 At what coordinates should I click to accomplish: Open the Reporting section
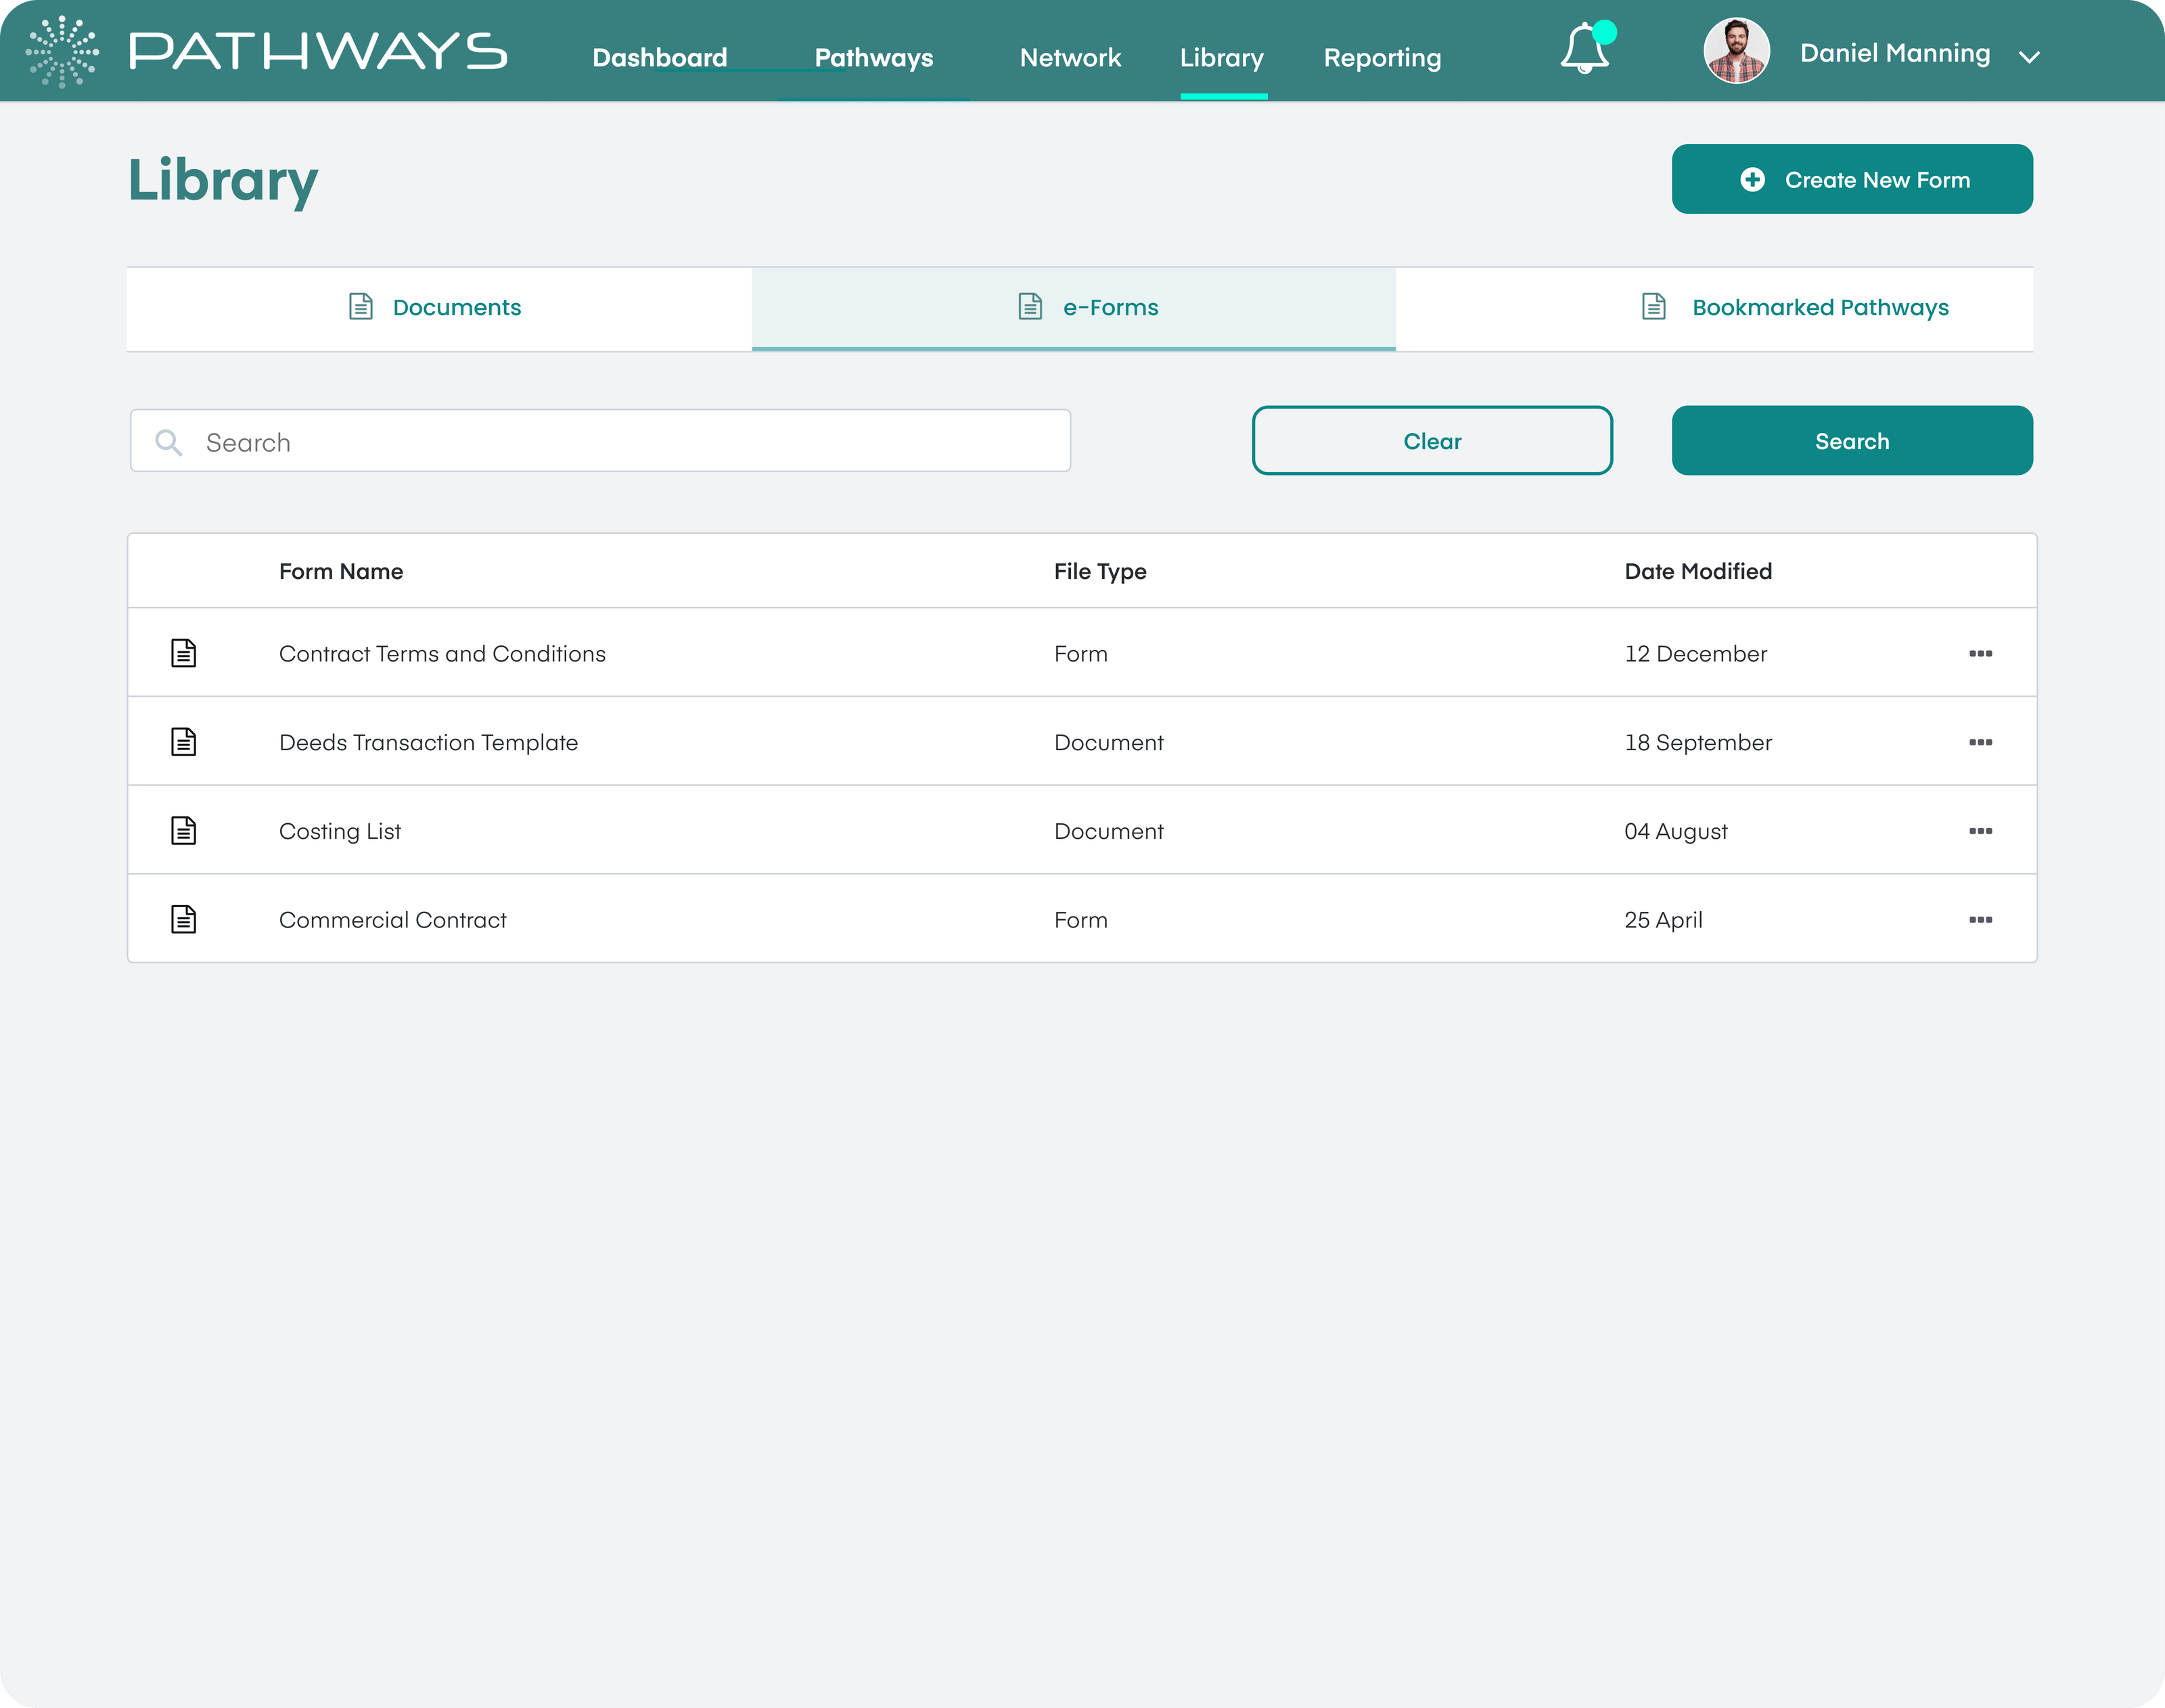1382,58
